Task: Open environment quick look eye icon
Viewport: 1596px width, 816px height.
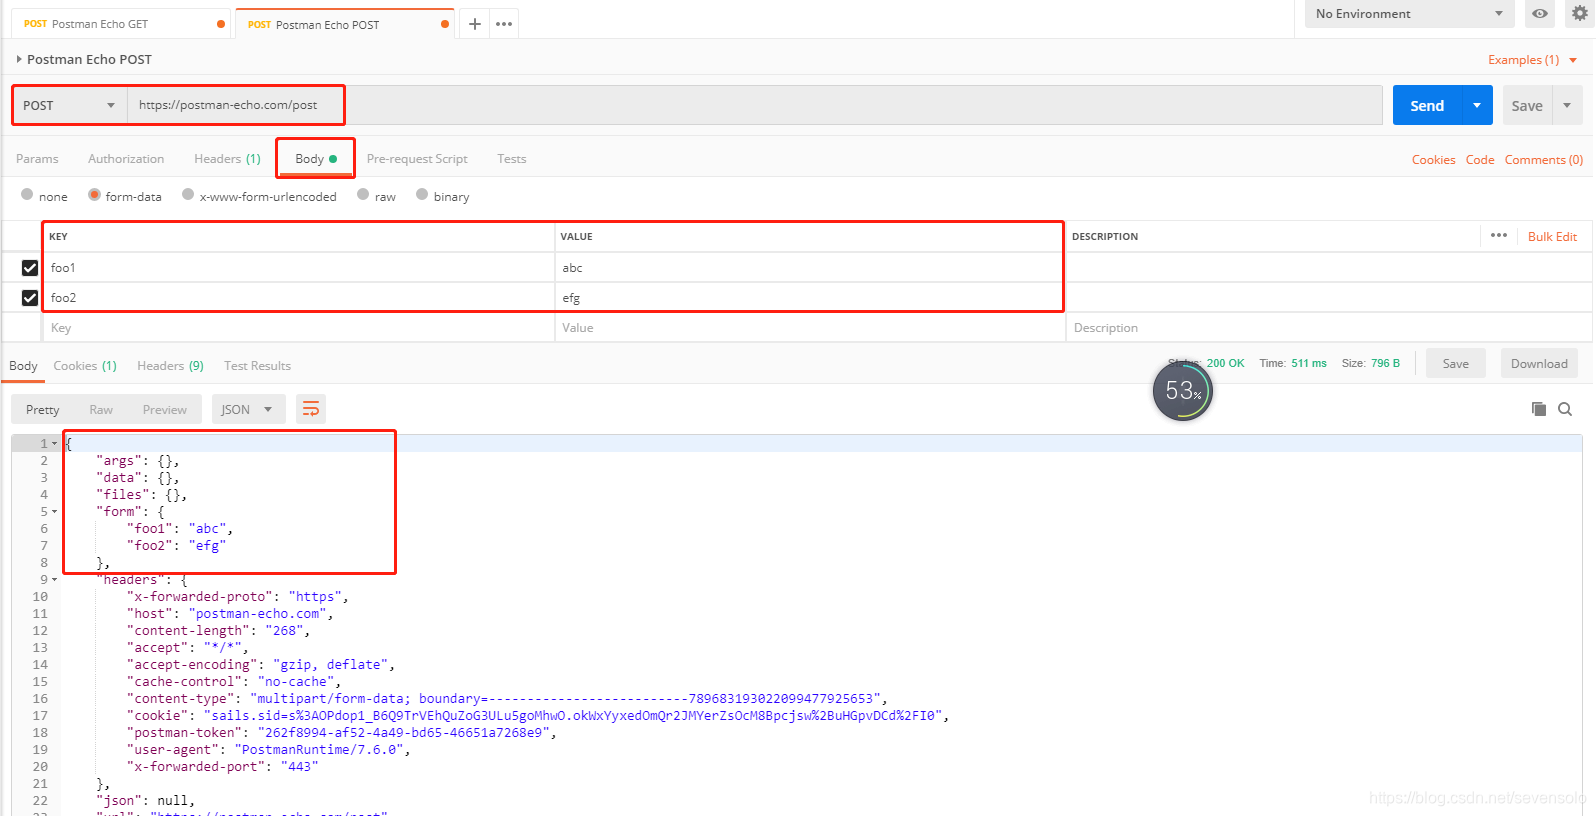Action: [1540, 14]
